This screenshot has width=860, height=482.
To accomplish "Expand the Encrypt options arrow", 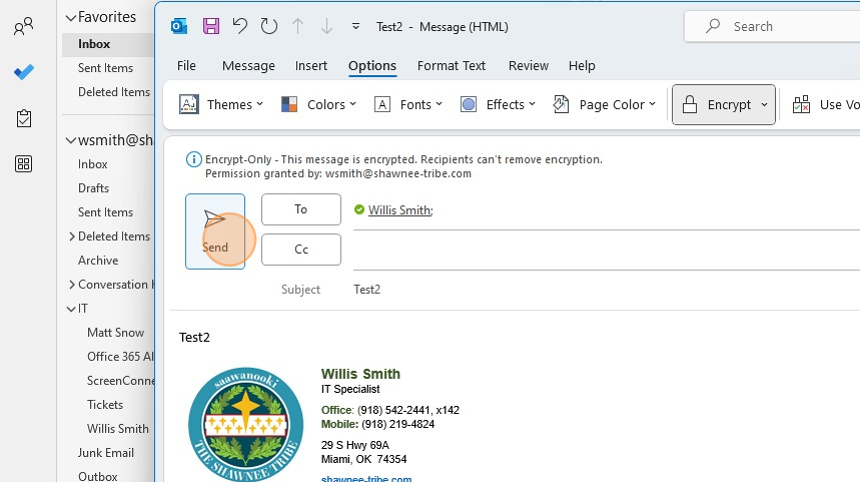I will (765, 104).
